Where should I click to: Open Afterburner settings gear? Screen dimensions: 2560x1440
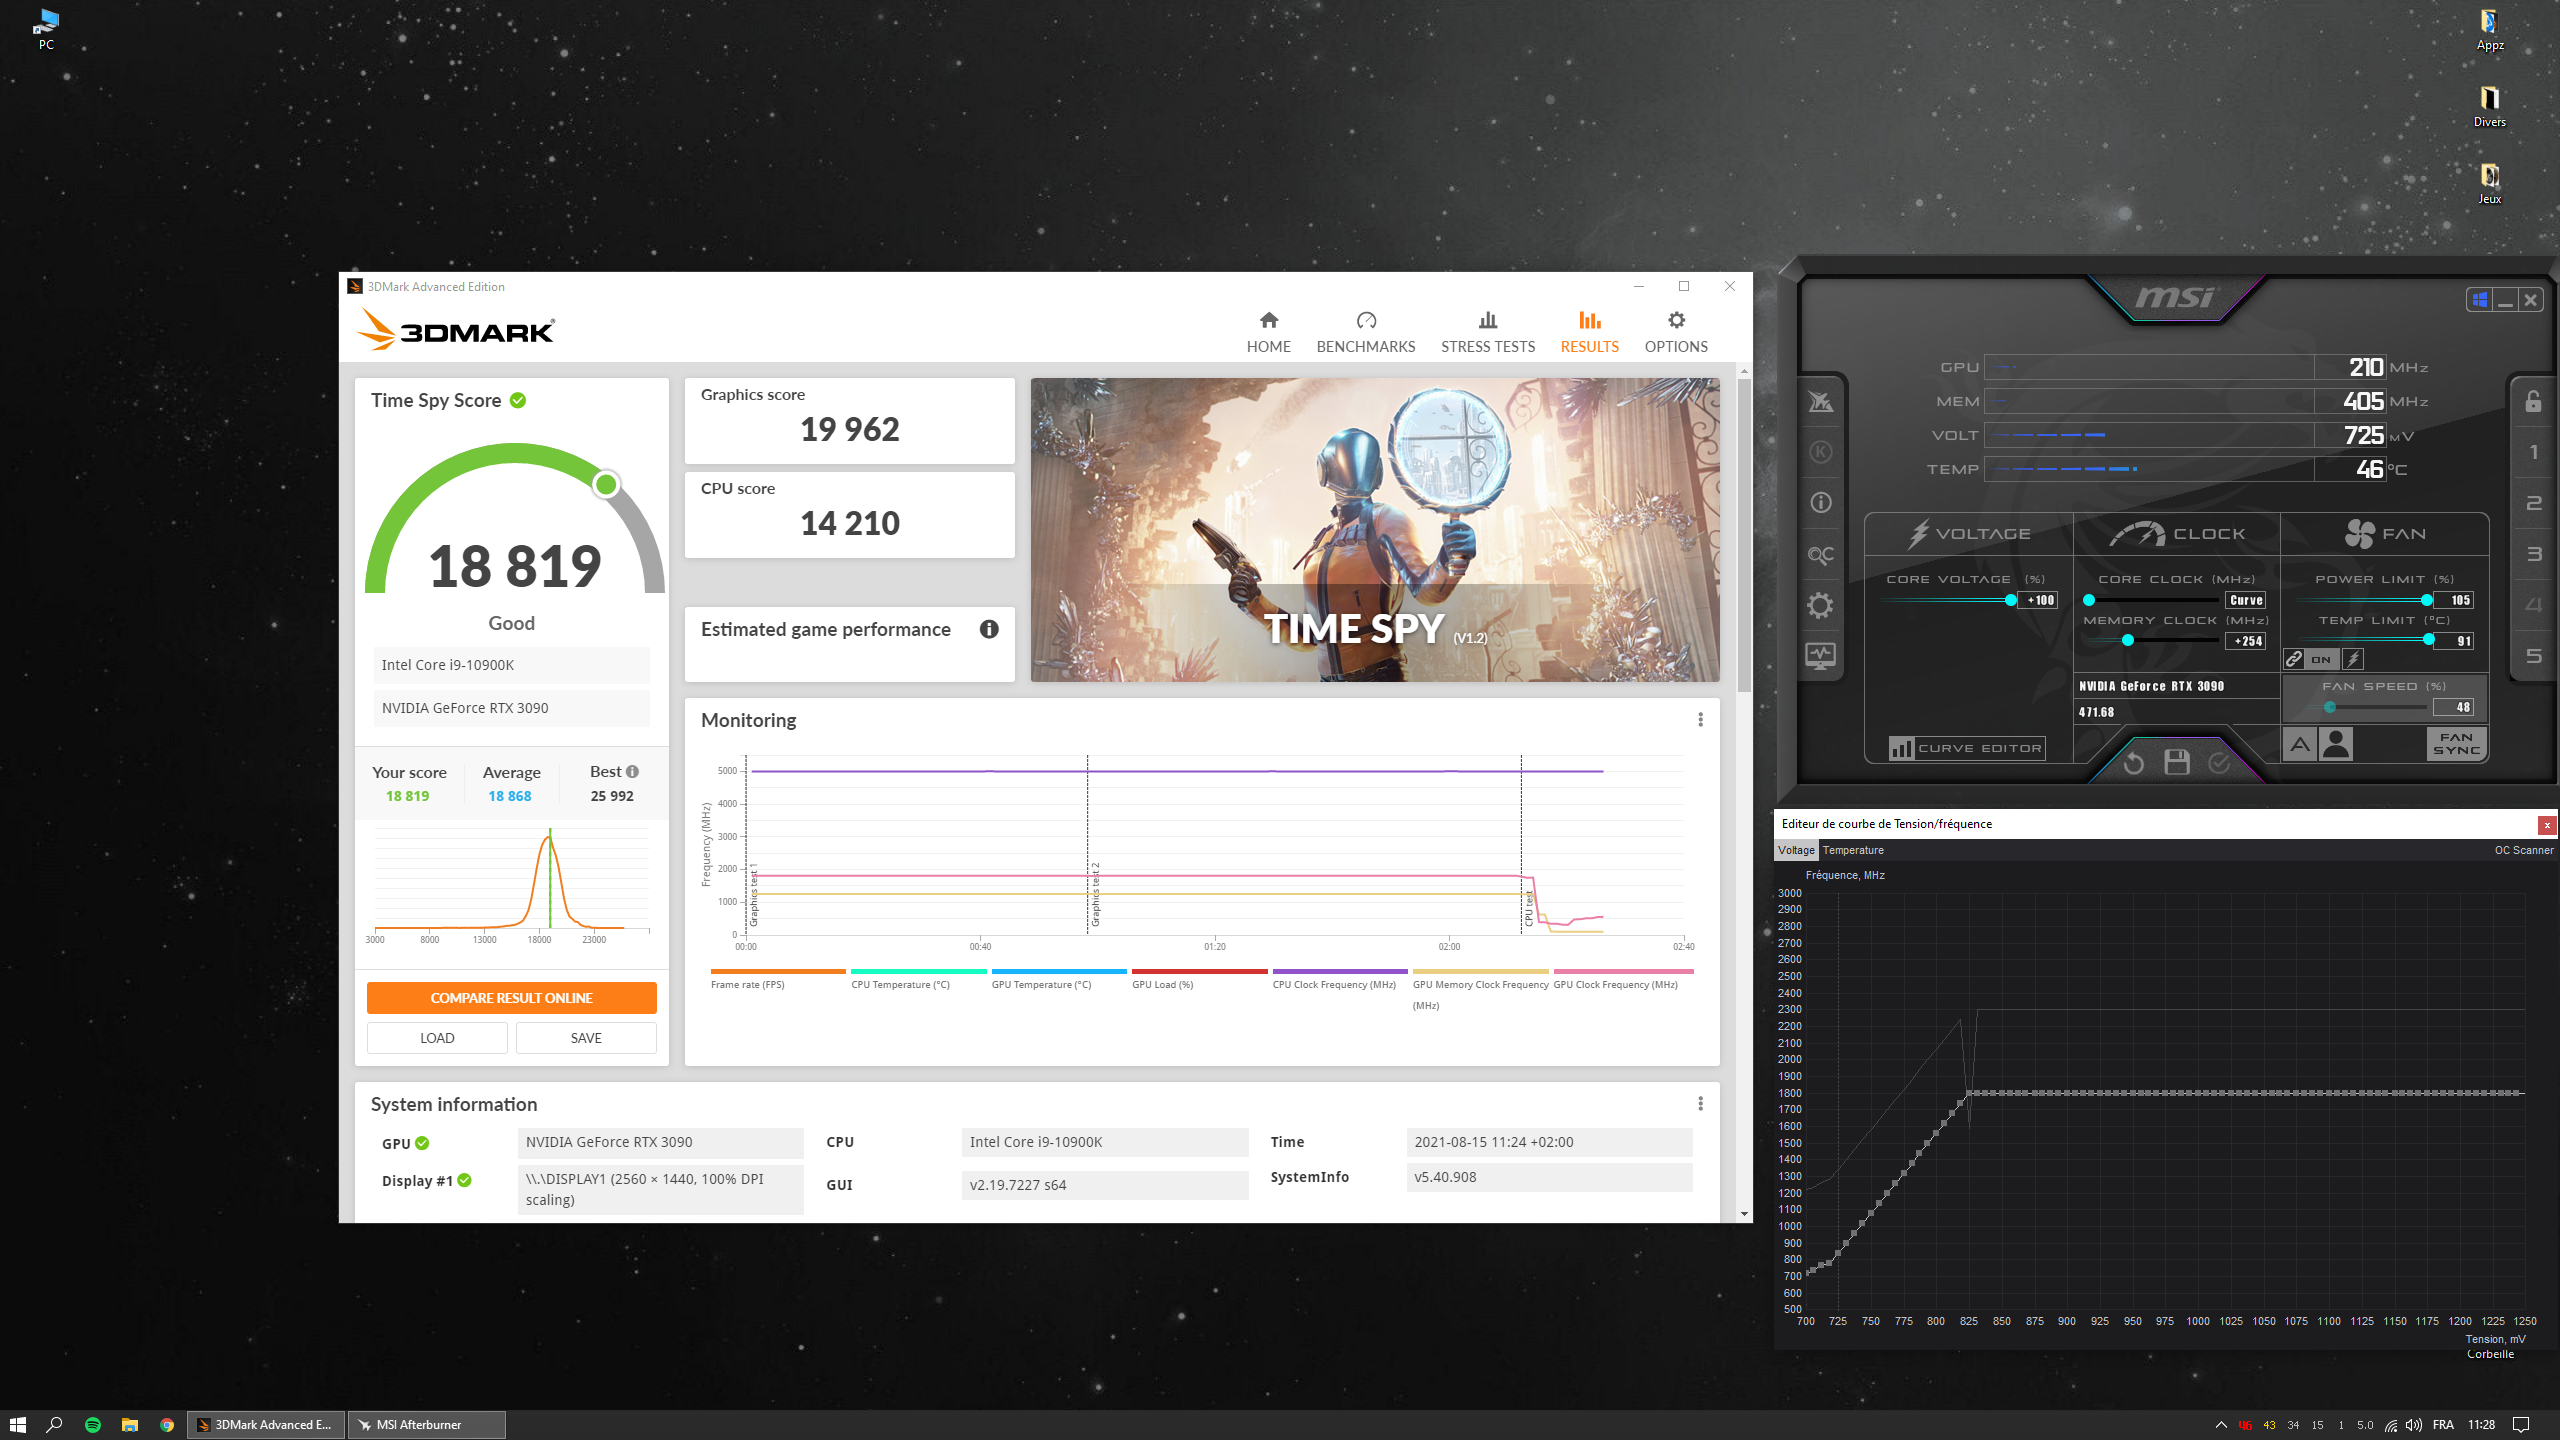click(x=1820, y=605)
